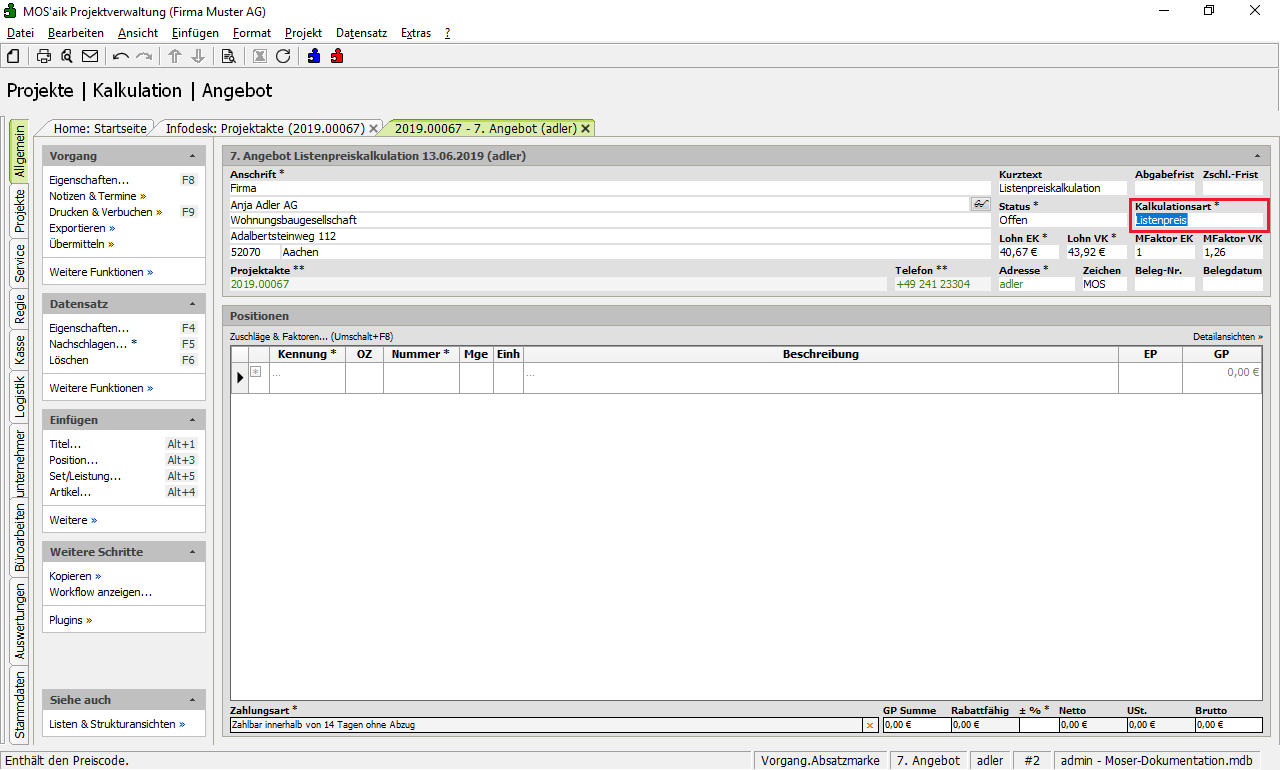The width and height of the screenshot is (1280, 770).
Task: Click the undo arrow icon
Action: point(121,56)
